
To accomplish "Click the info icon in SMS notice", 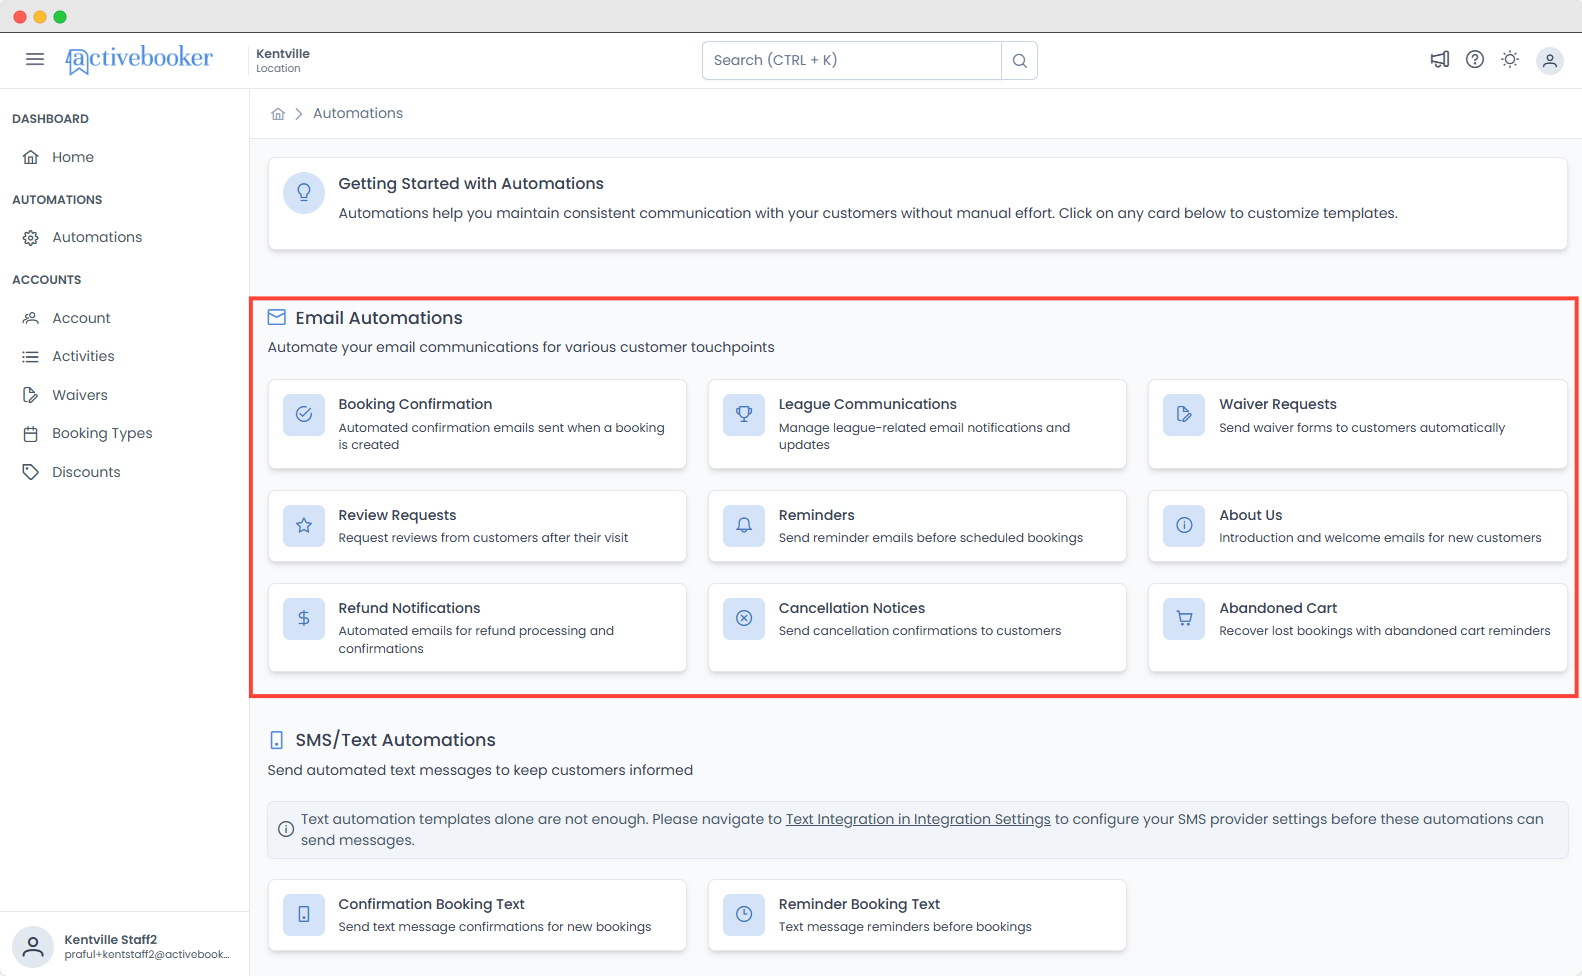I will [x=286, y=829].
